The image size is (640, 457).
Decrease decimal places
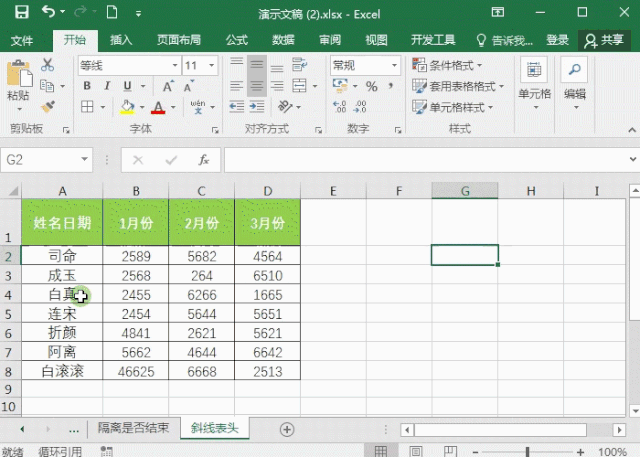pos(360,107)
